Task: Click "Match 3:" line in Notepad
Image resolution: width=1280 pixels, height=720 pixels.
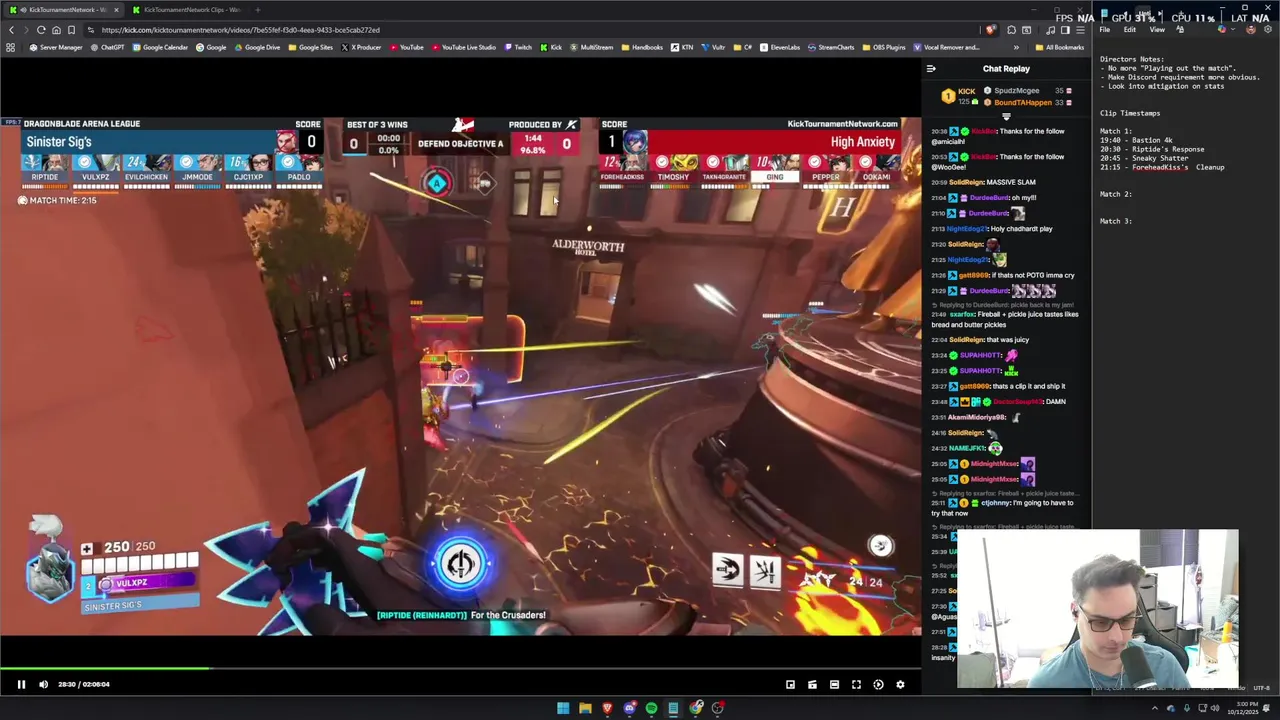Action: (1116, 221)
